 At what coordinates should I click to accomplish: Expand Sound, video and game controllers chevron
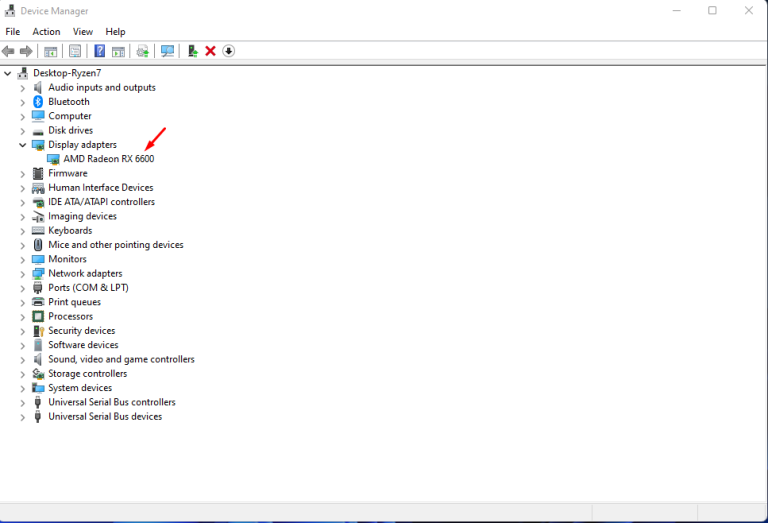point(23,360)
